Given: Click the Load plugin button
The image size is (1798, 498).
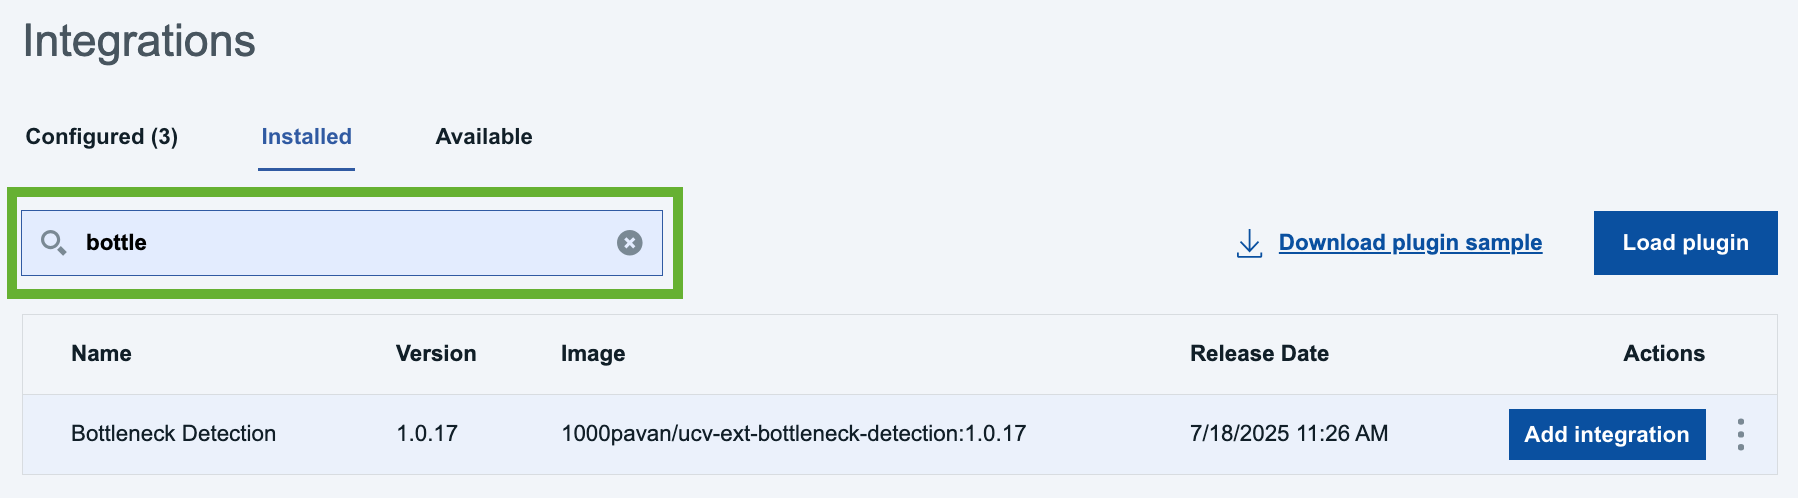Looking at the screenshot, I should click(x=1685, y=243).
